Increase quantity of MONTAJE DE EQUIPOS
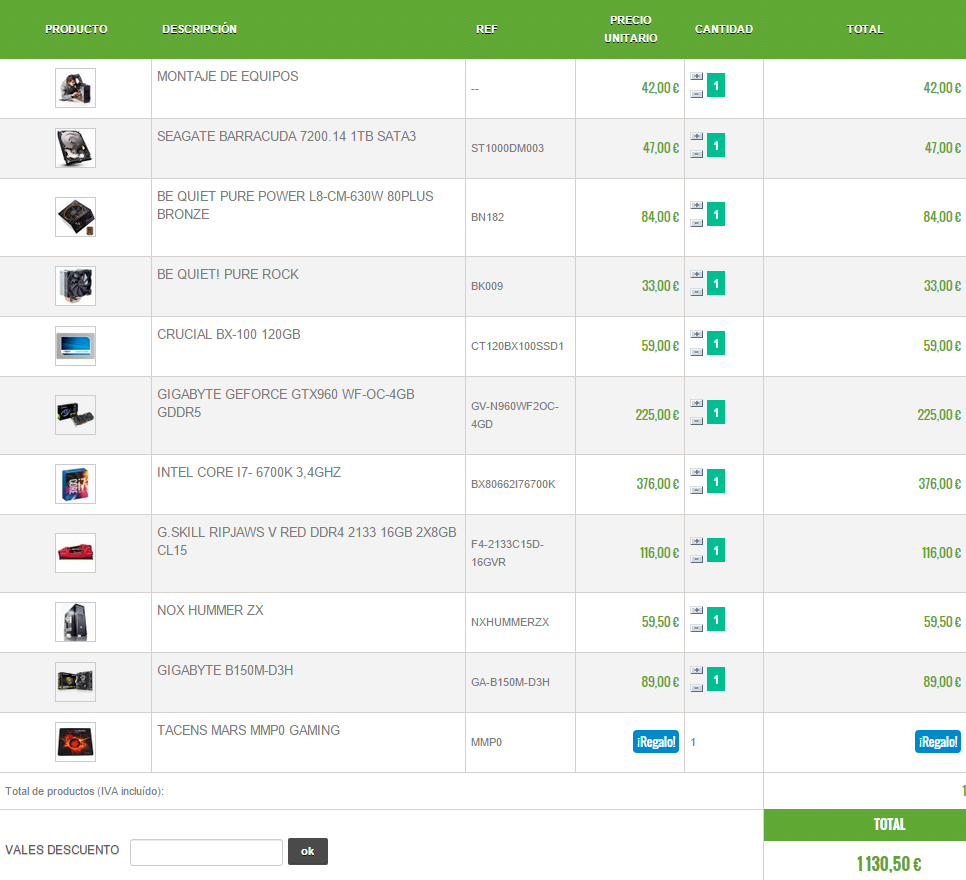This screenshot has height=880, width=966. tap(696, 76)
